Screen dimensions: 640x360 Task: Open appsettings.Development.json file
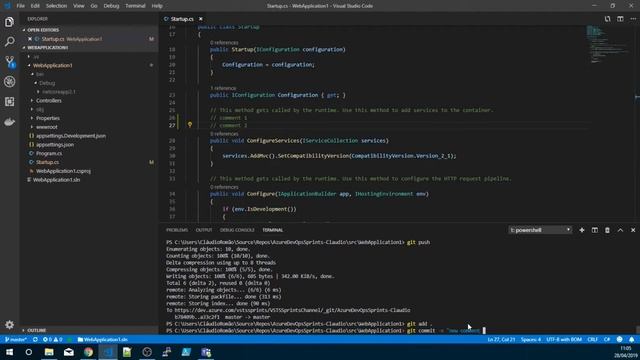coord(71,136)
